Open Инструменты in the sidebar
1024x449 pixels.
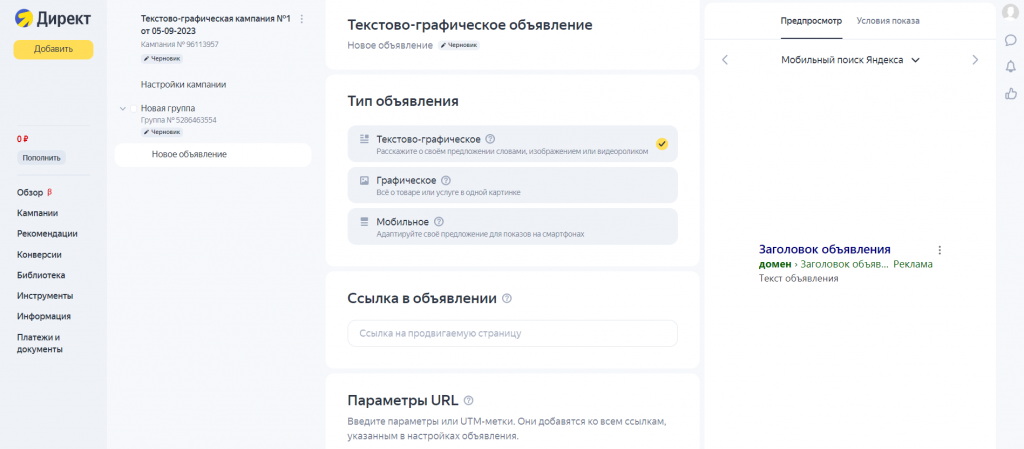(x=45, y=296)
